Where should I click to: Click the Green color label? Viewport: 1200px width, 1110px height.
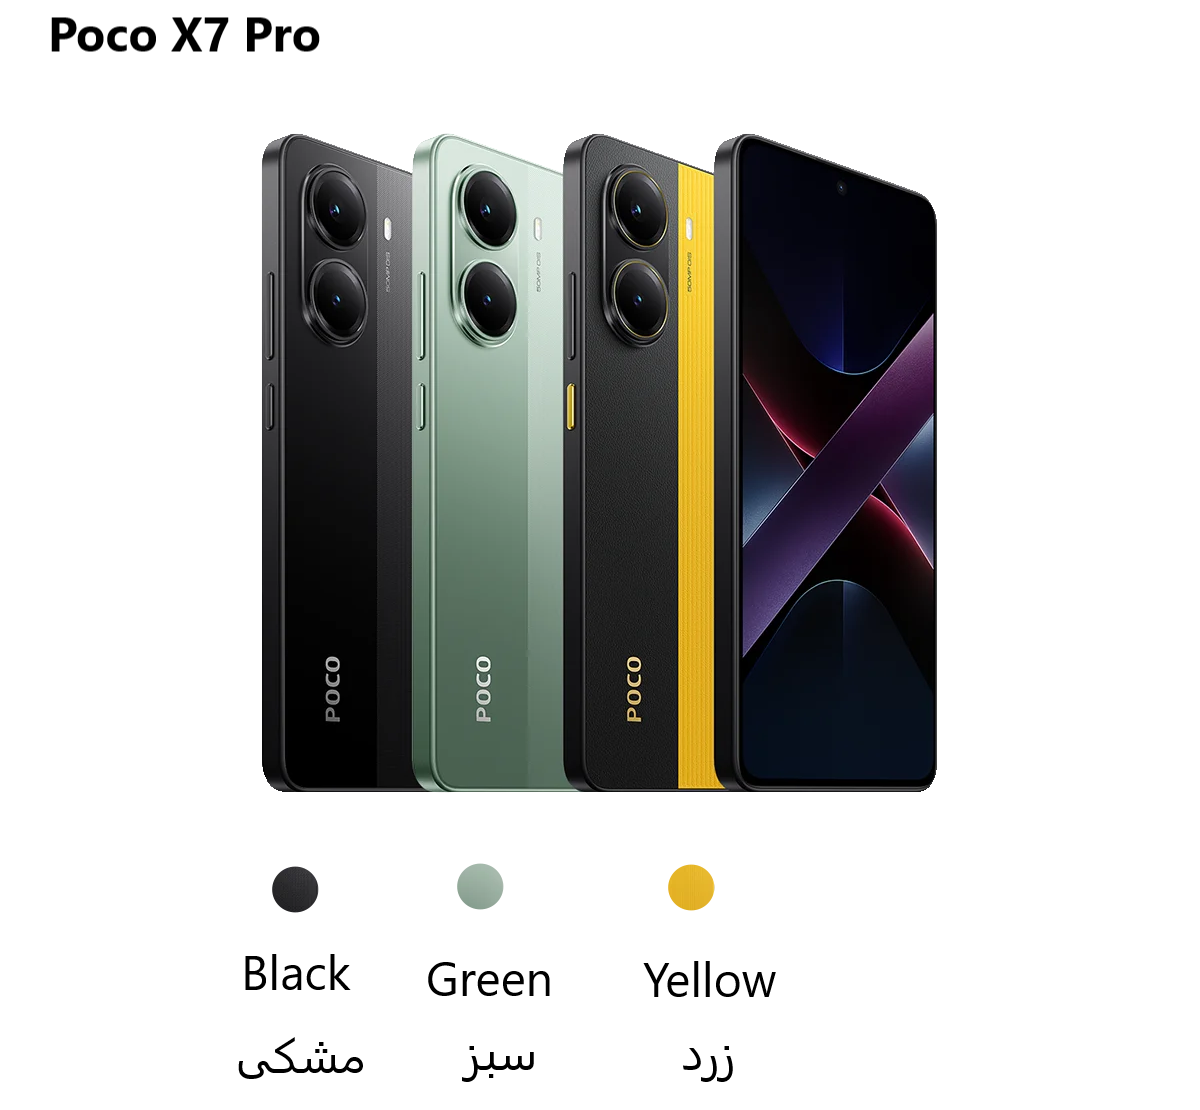click(x=489, y=980)
